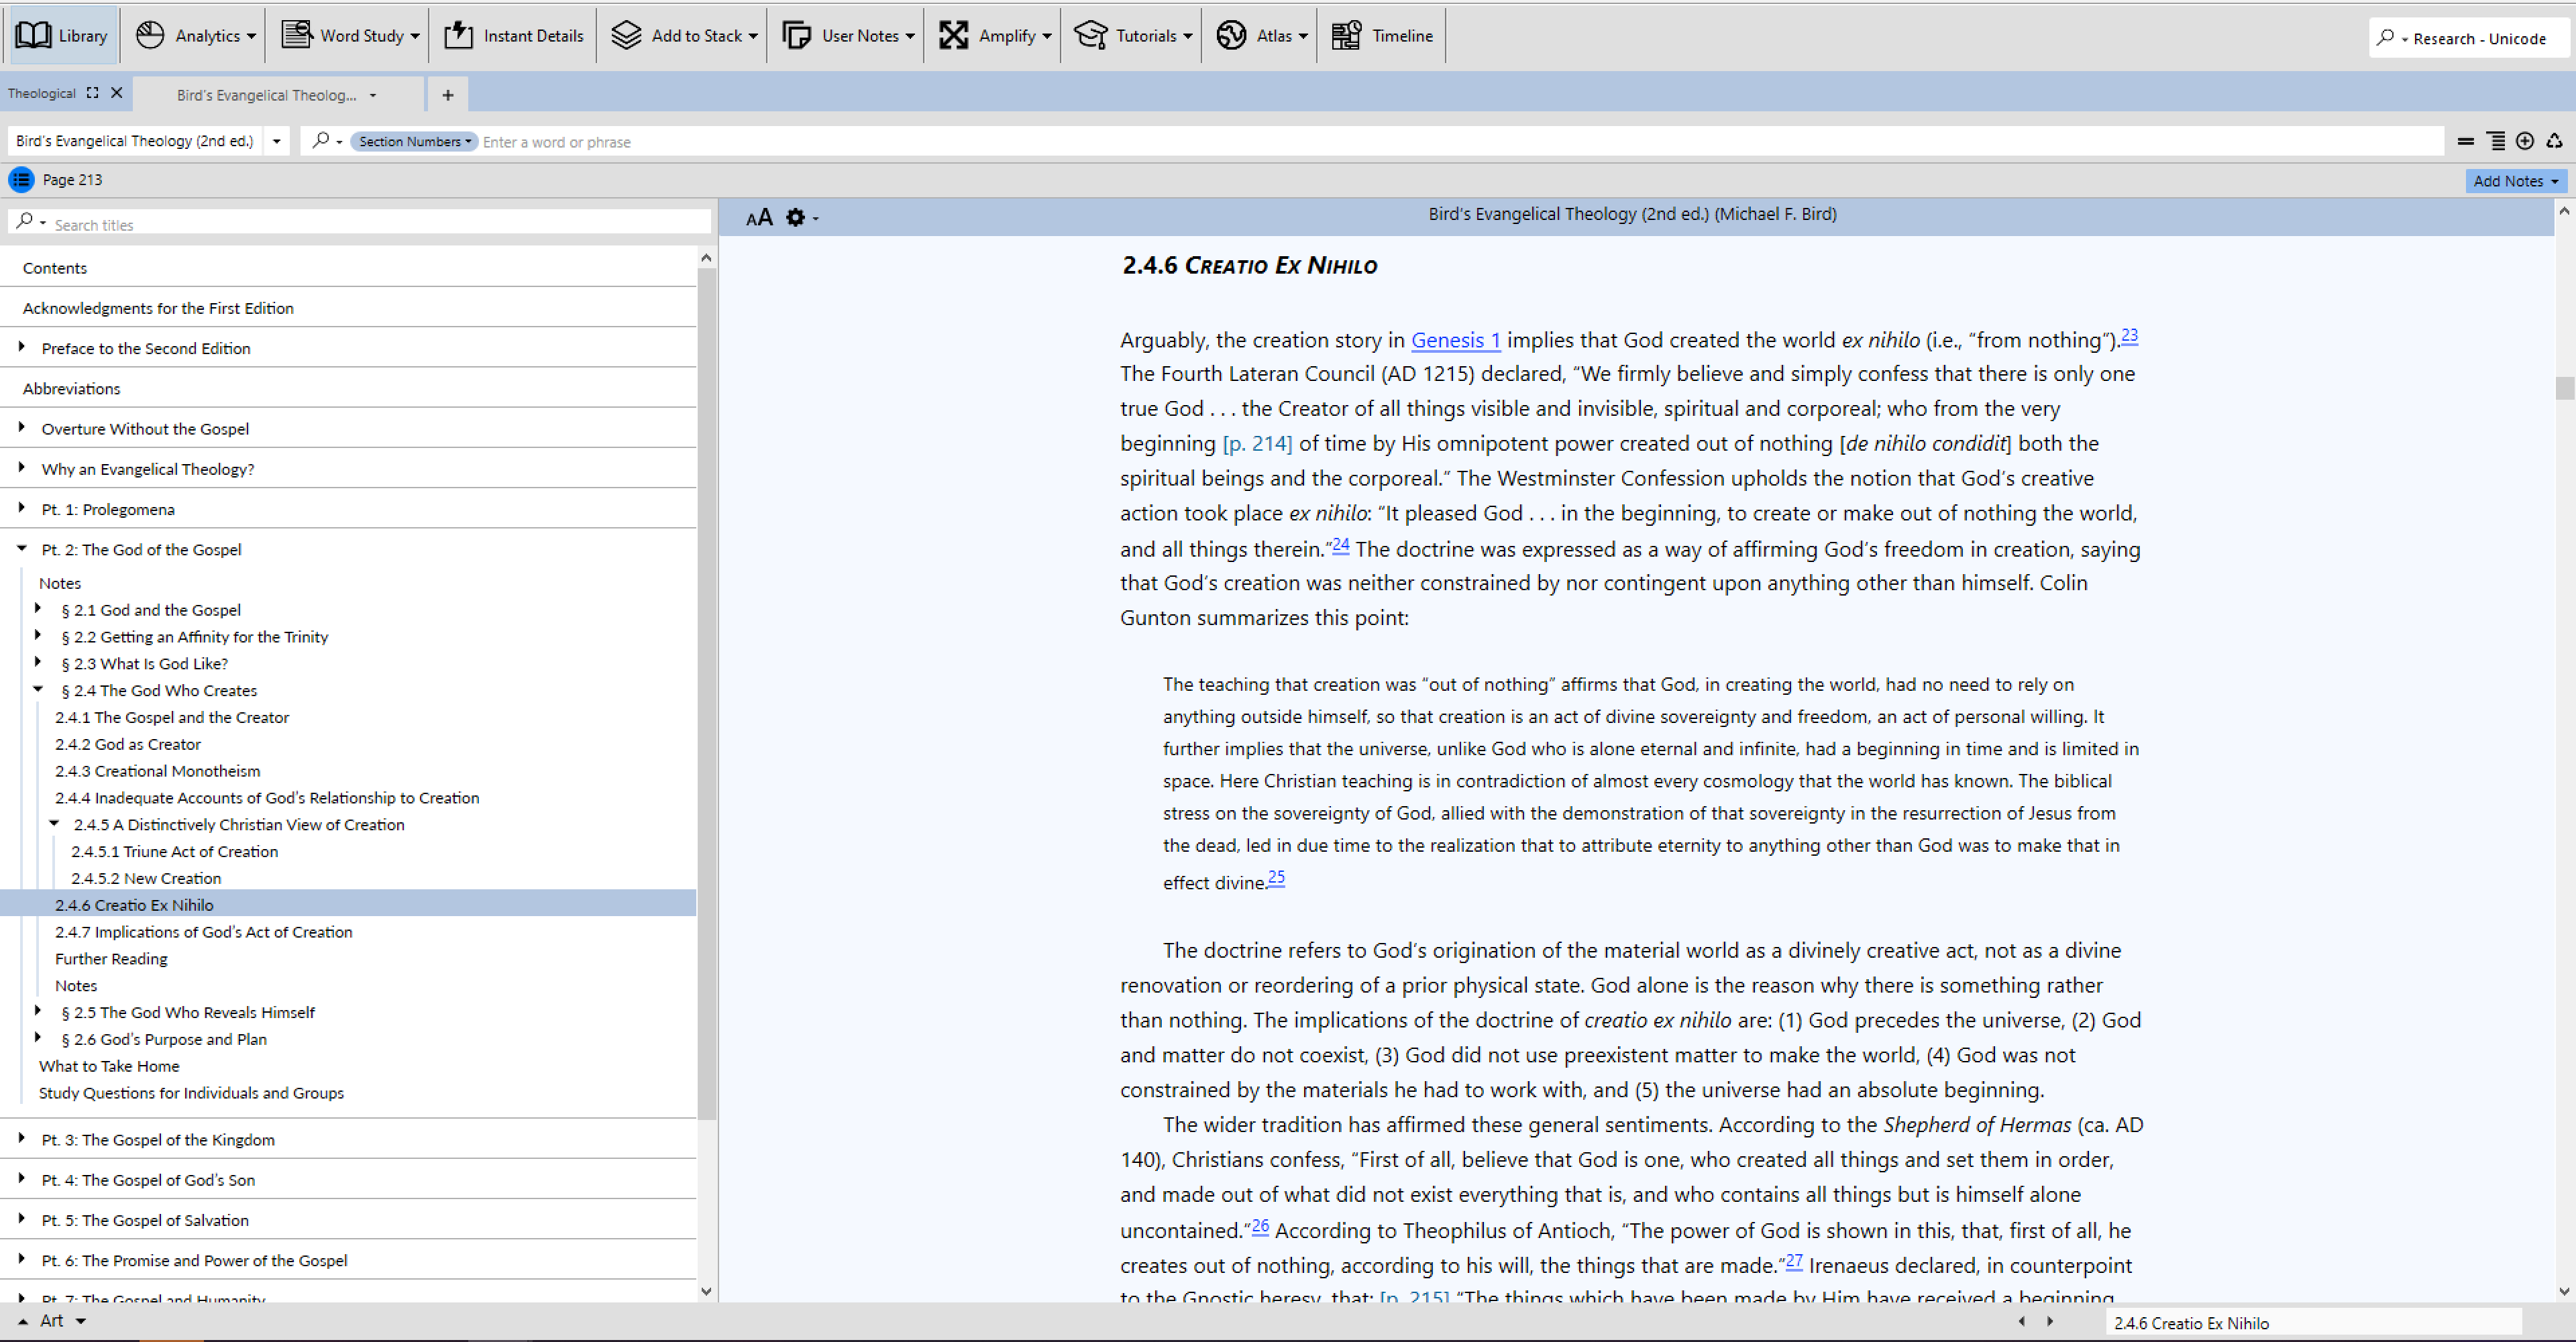Open the Atlas globe icon
2576x1342 pixels.
point(1231,35)
